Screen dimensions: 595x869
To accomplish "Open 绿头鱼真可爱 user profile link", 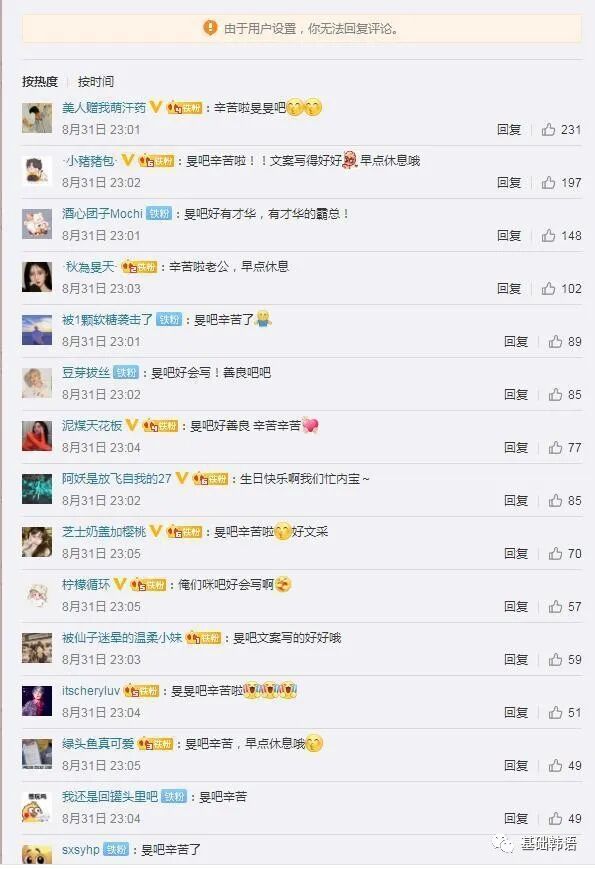I will coord(98,744).
